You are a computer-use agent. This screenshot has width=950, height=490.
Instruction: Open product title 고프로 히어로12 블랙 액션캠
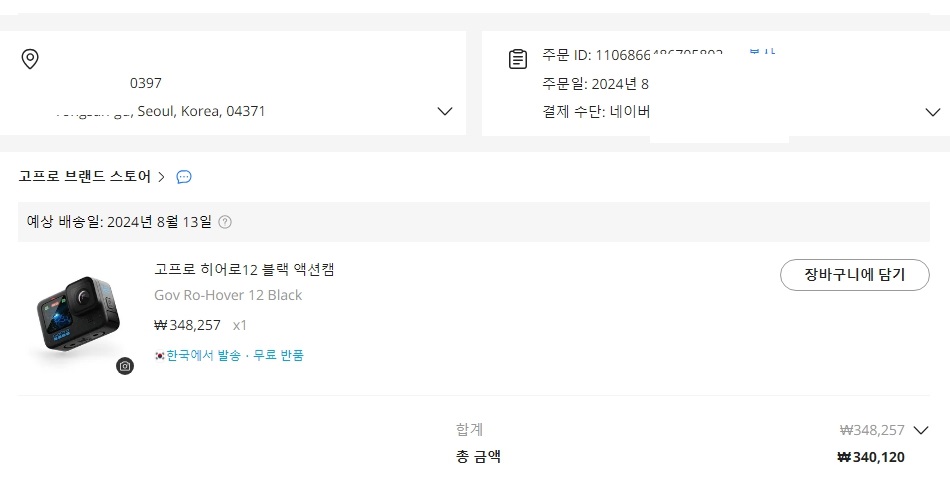244,269
